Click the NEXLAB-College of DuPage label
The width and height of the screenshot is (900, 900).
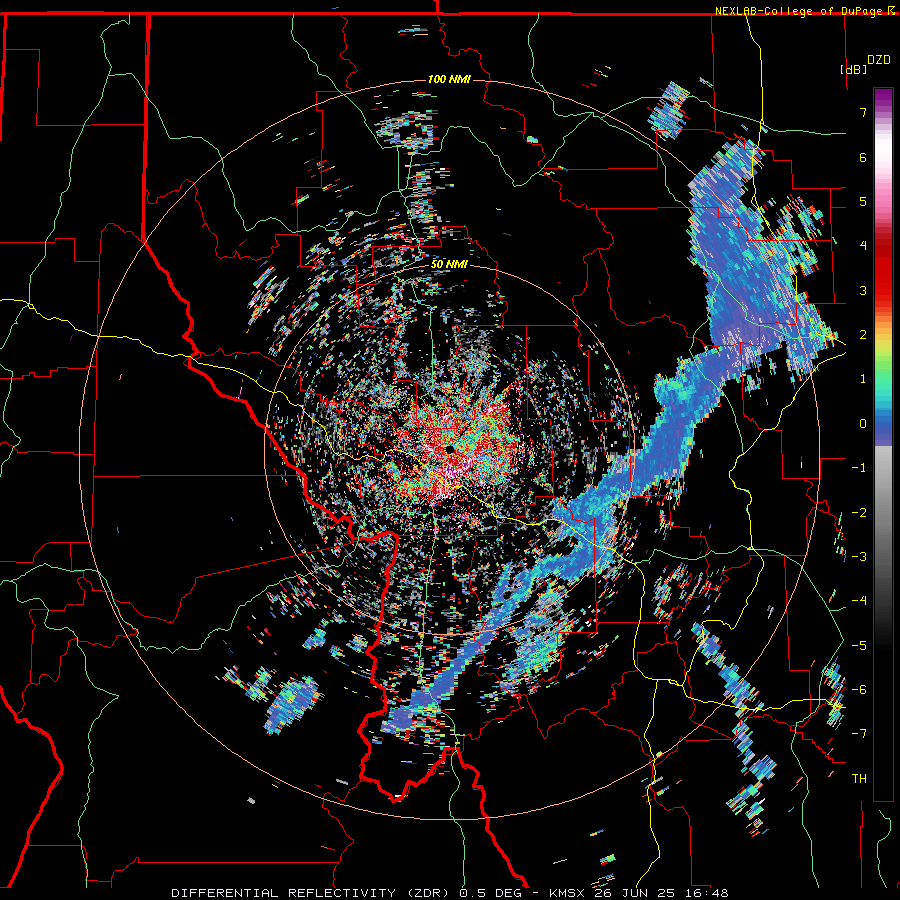(x=799, y=11)
